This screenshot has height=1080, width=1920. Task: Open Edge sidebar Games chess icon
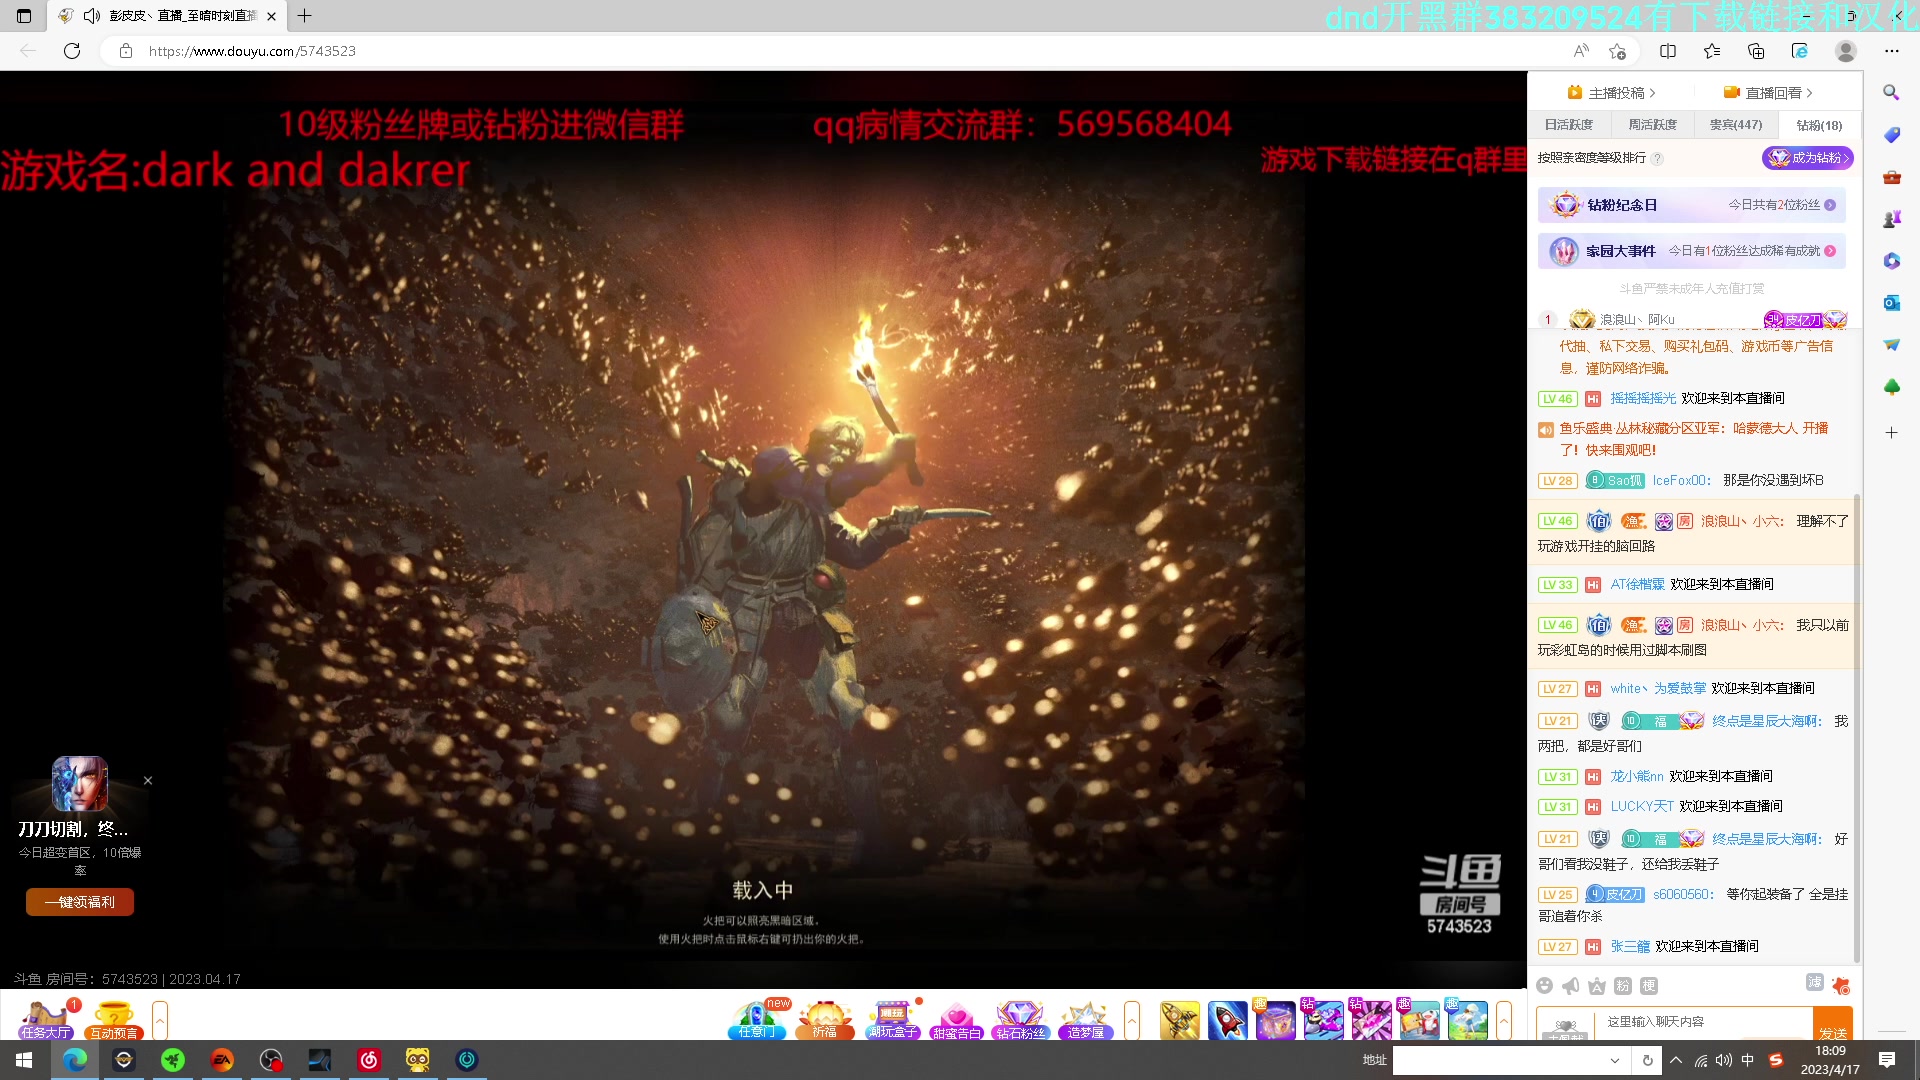click(1891, 219)
